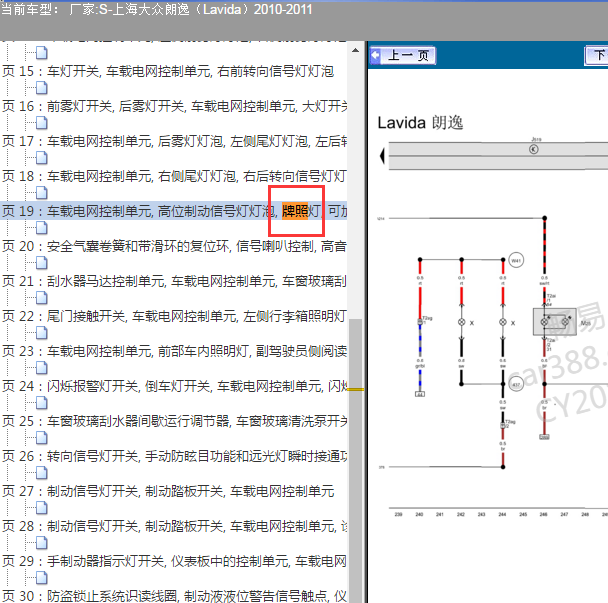This screenshot has width=608, height=603.
Task: Open page 27 制动信号灯开关 entry
Action: pyautogui.click(x=168, y=491)
